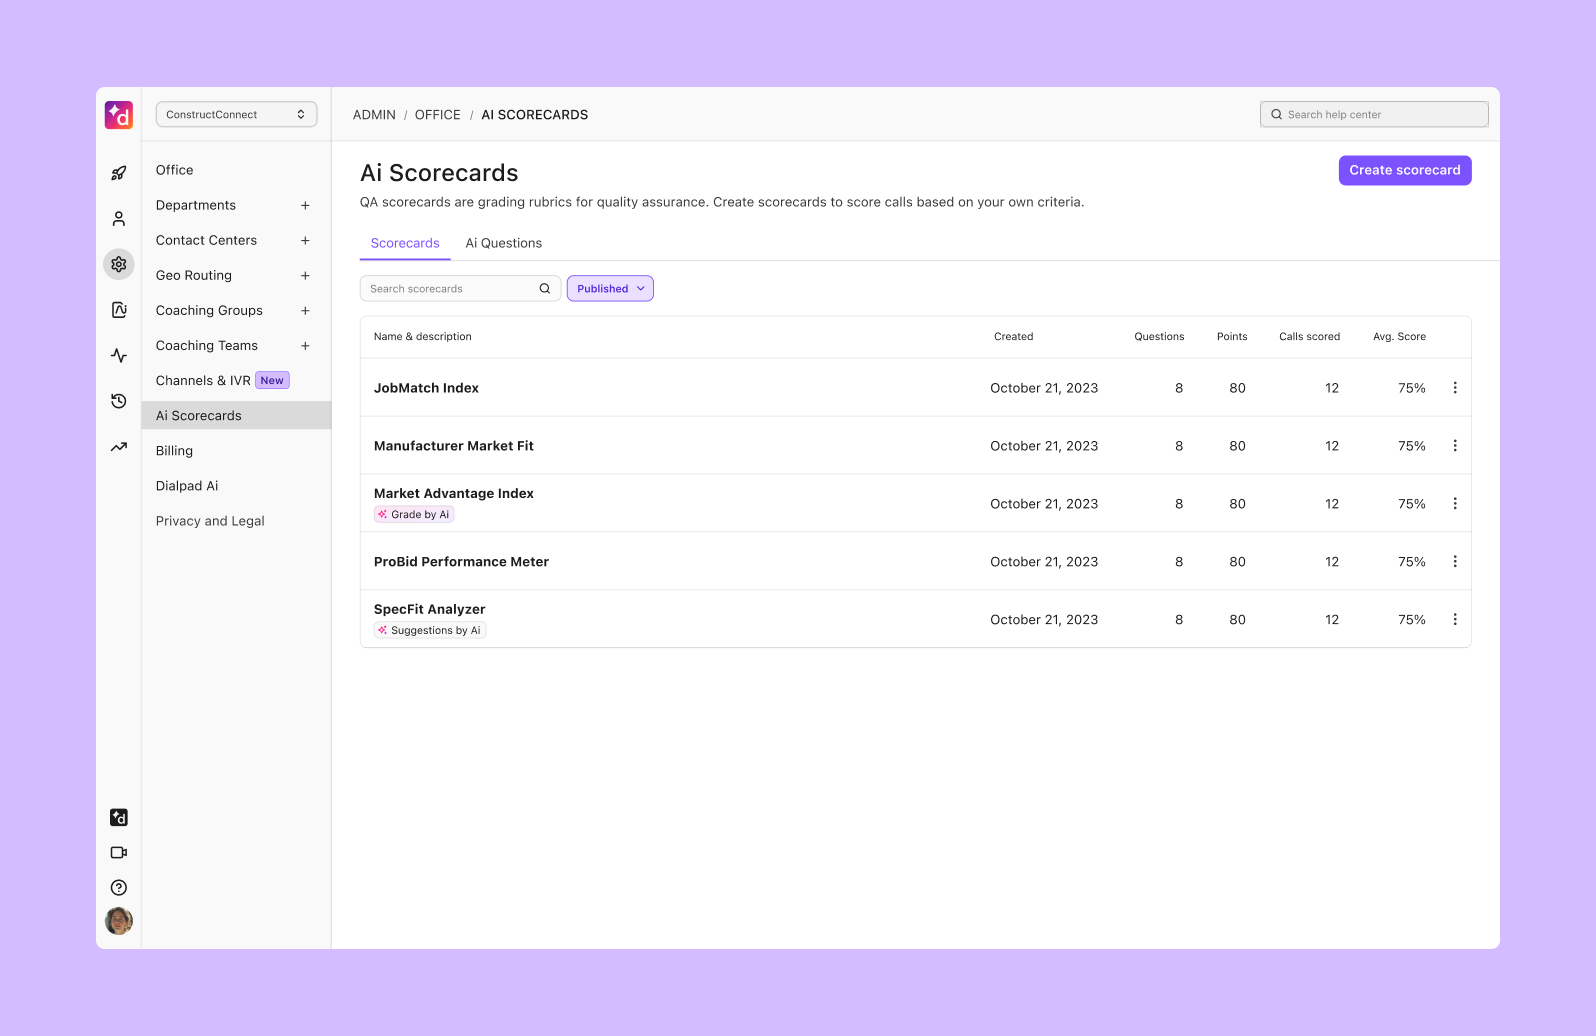
Task: Click the Name & description column header
Action: pos(423,337)
